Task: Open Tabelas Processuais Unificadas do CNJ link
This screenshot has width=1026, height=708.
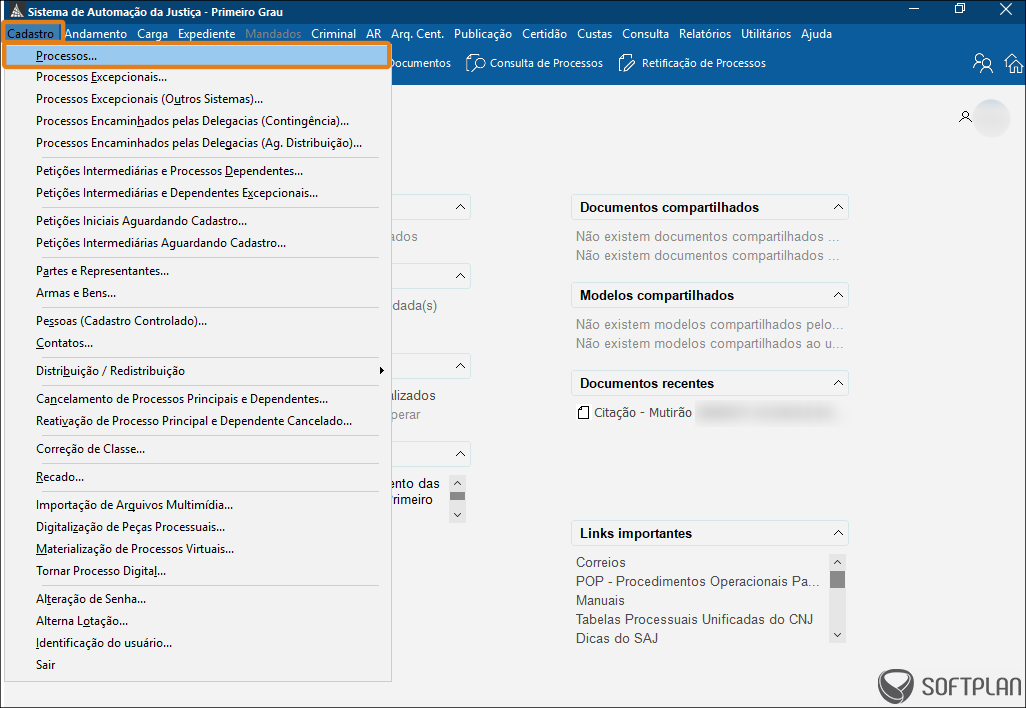Action: click(x=694, y=620)
